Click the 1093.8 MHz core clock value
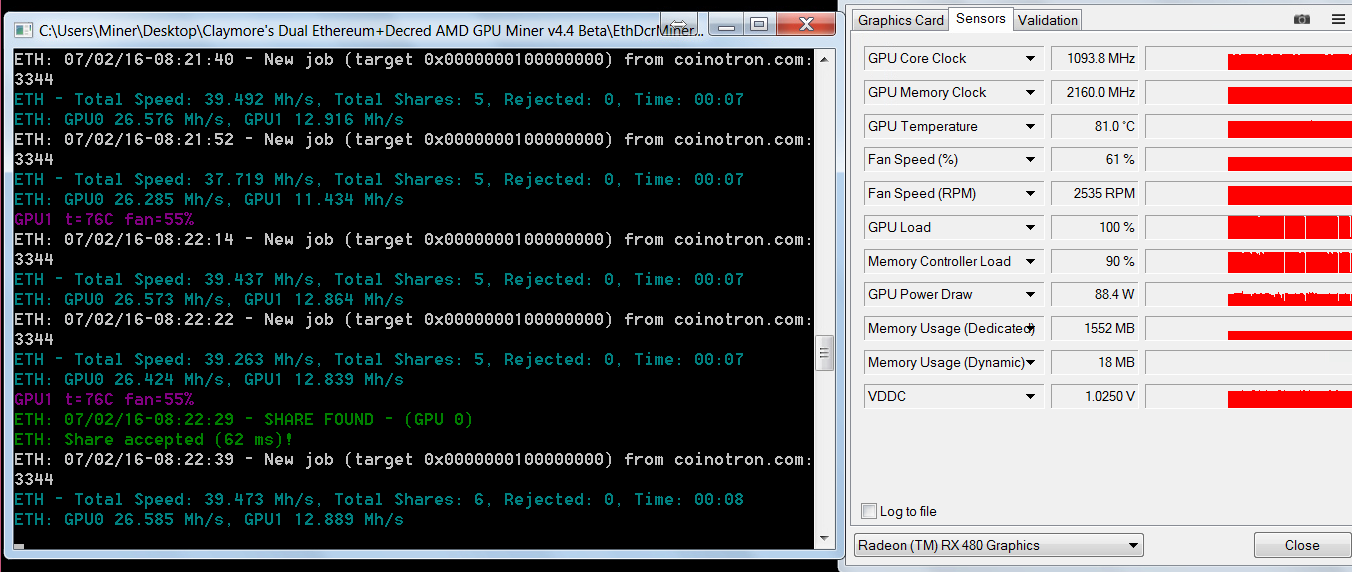 (1095, 59)
